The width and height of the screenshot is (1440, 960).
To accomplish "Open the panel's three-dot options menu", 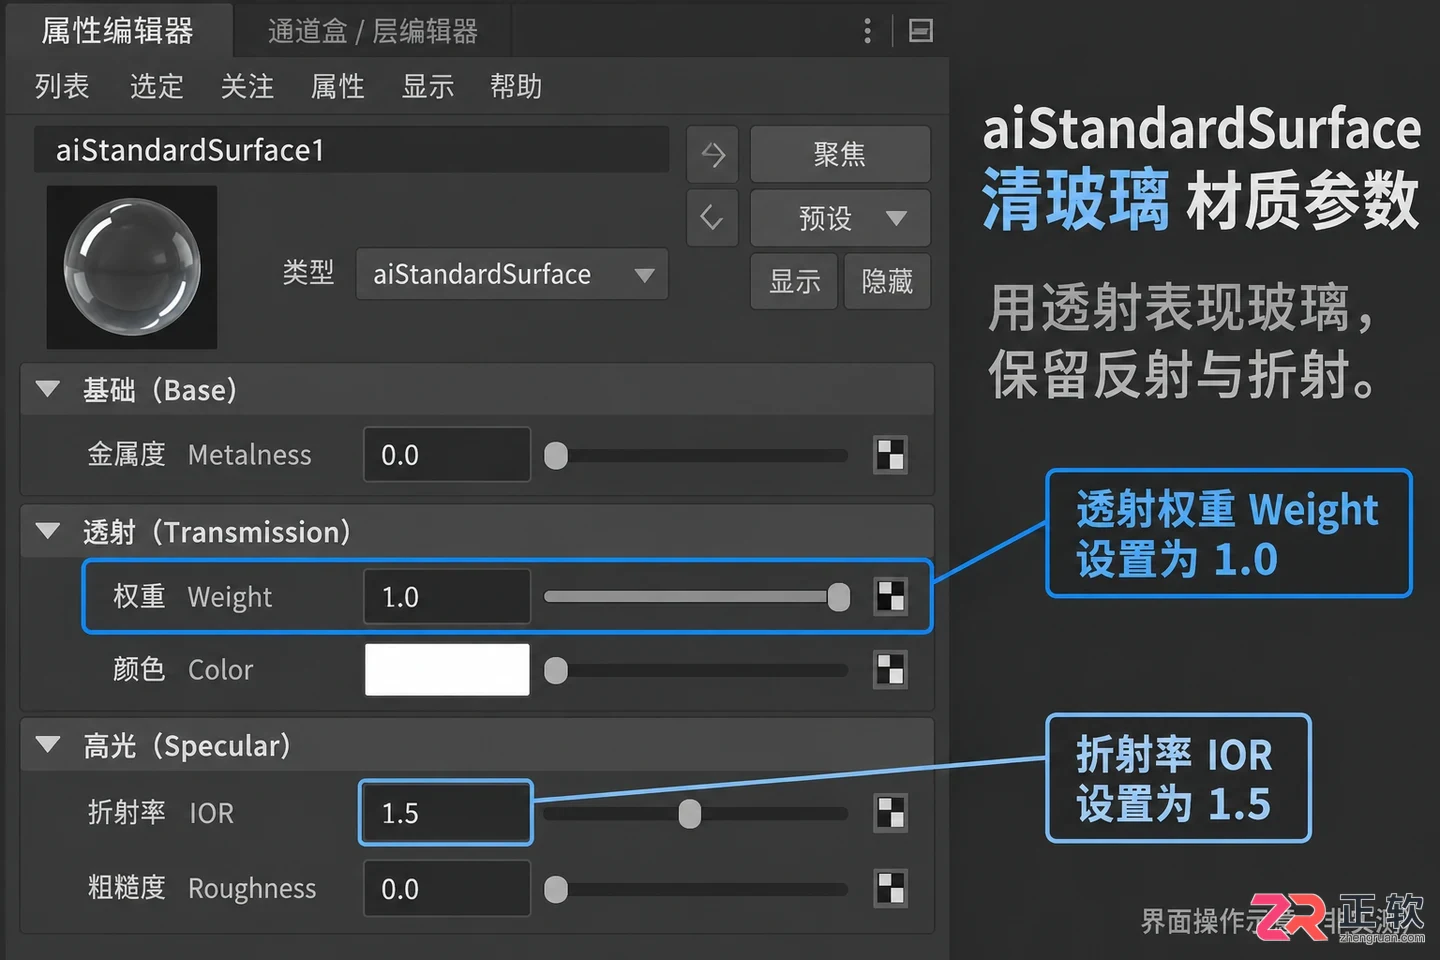I will coord(867,31).
